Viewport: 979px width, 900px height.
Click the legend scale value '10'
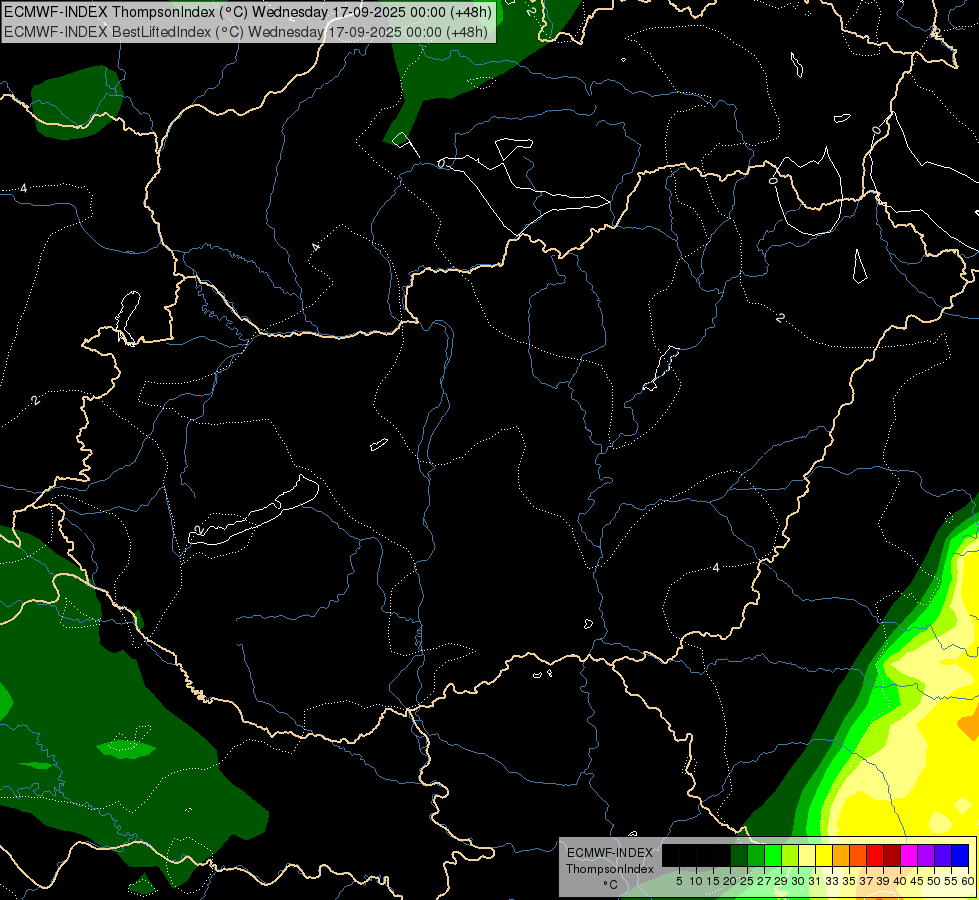pyautogui.click(x=696, y=881)
